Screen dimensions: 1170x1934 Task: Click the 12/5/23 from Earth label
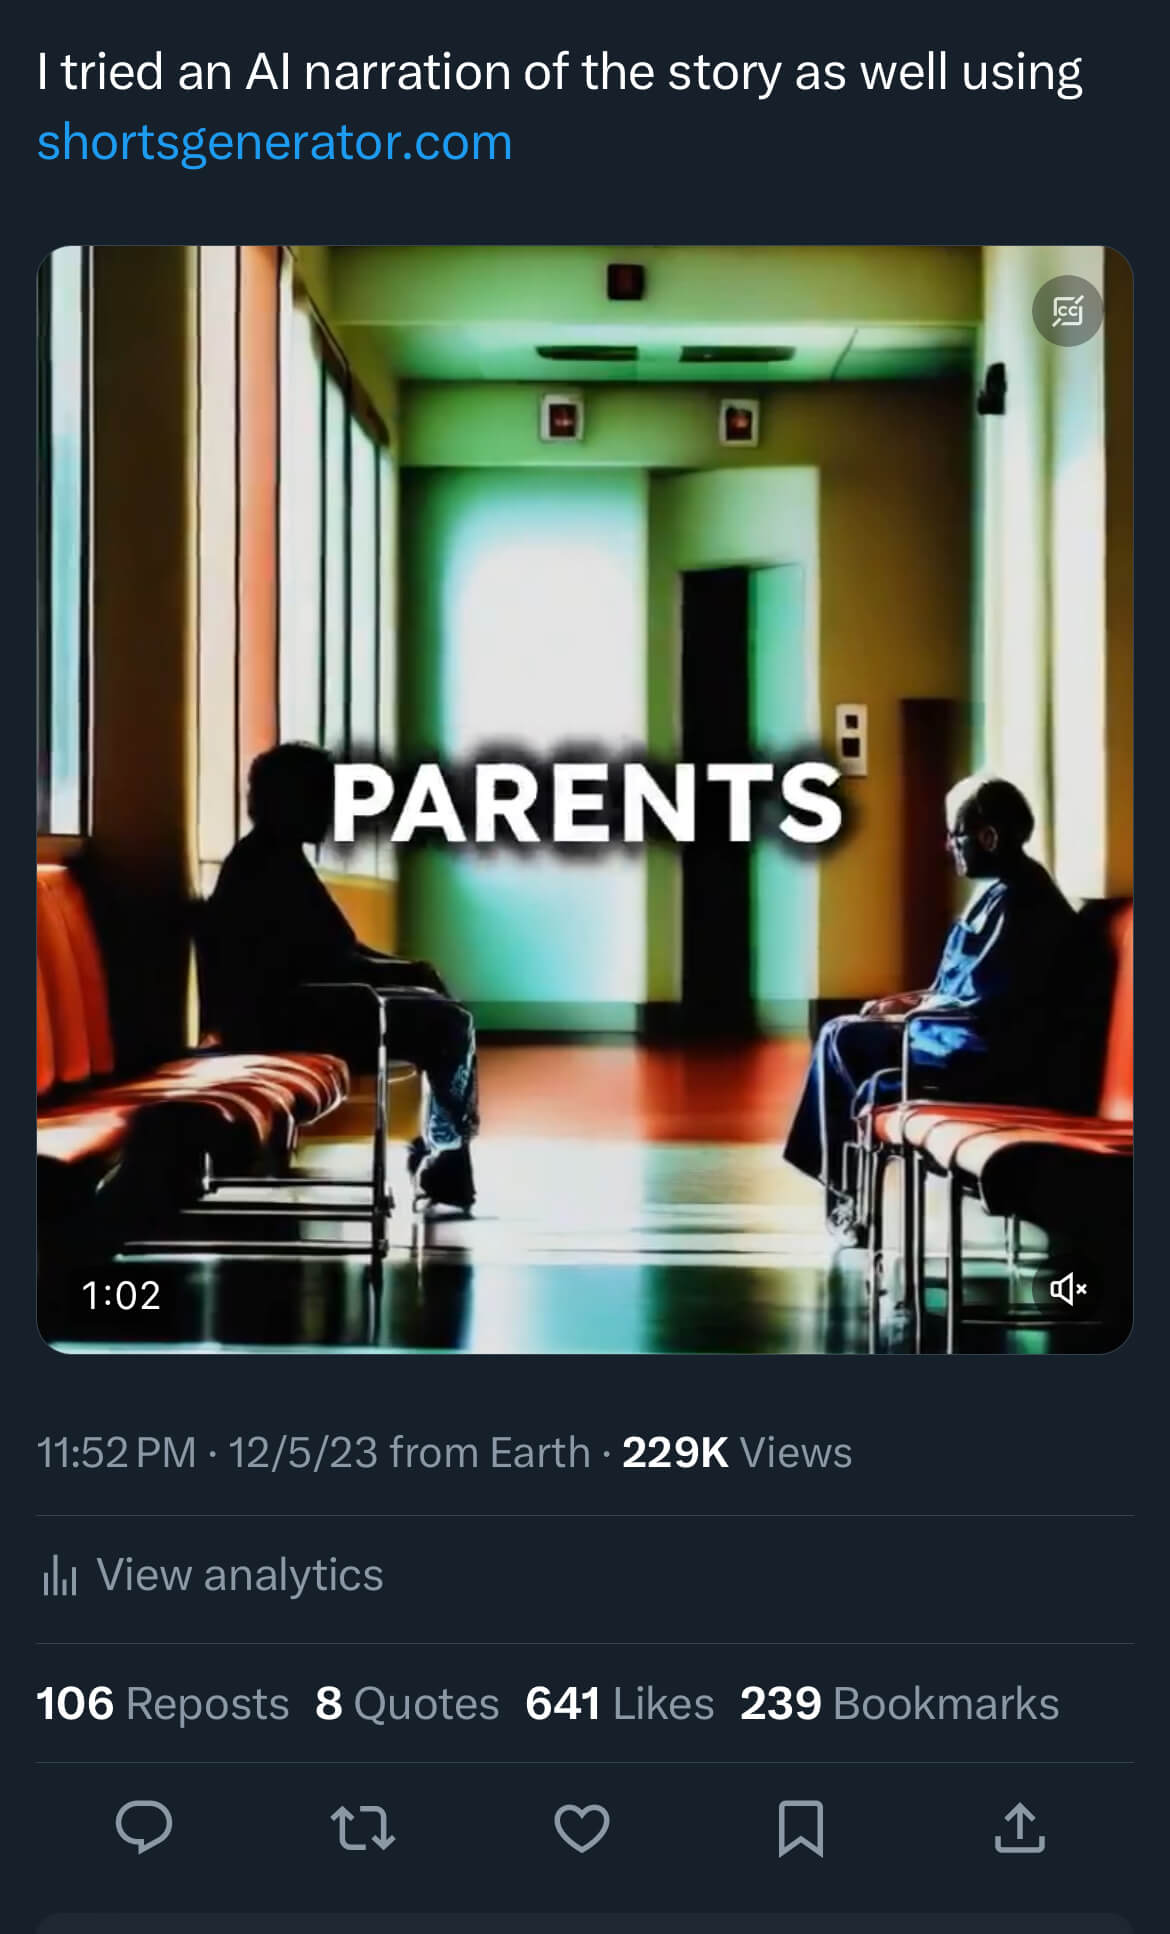(409, 1452)
